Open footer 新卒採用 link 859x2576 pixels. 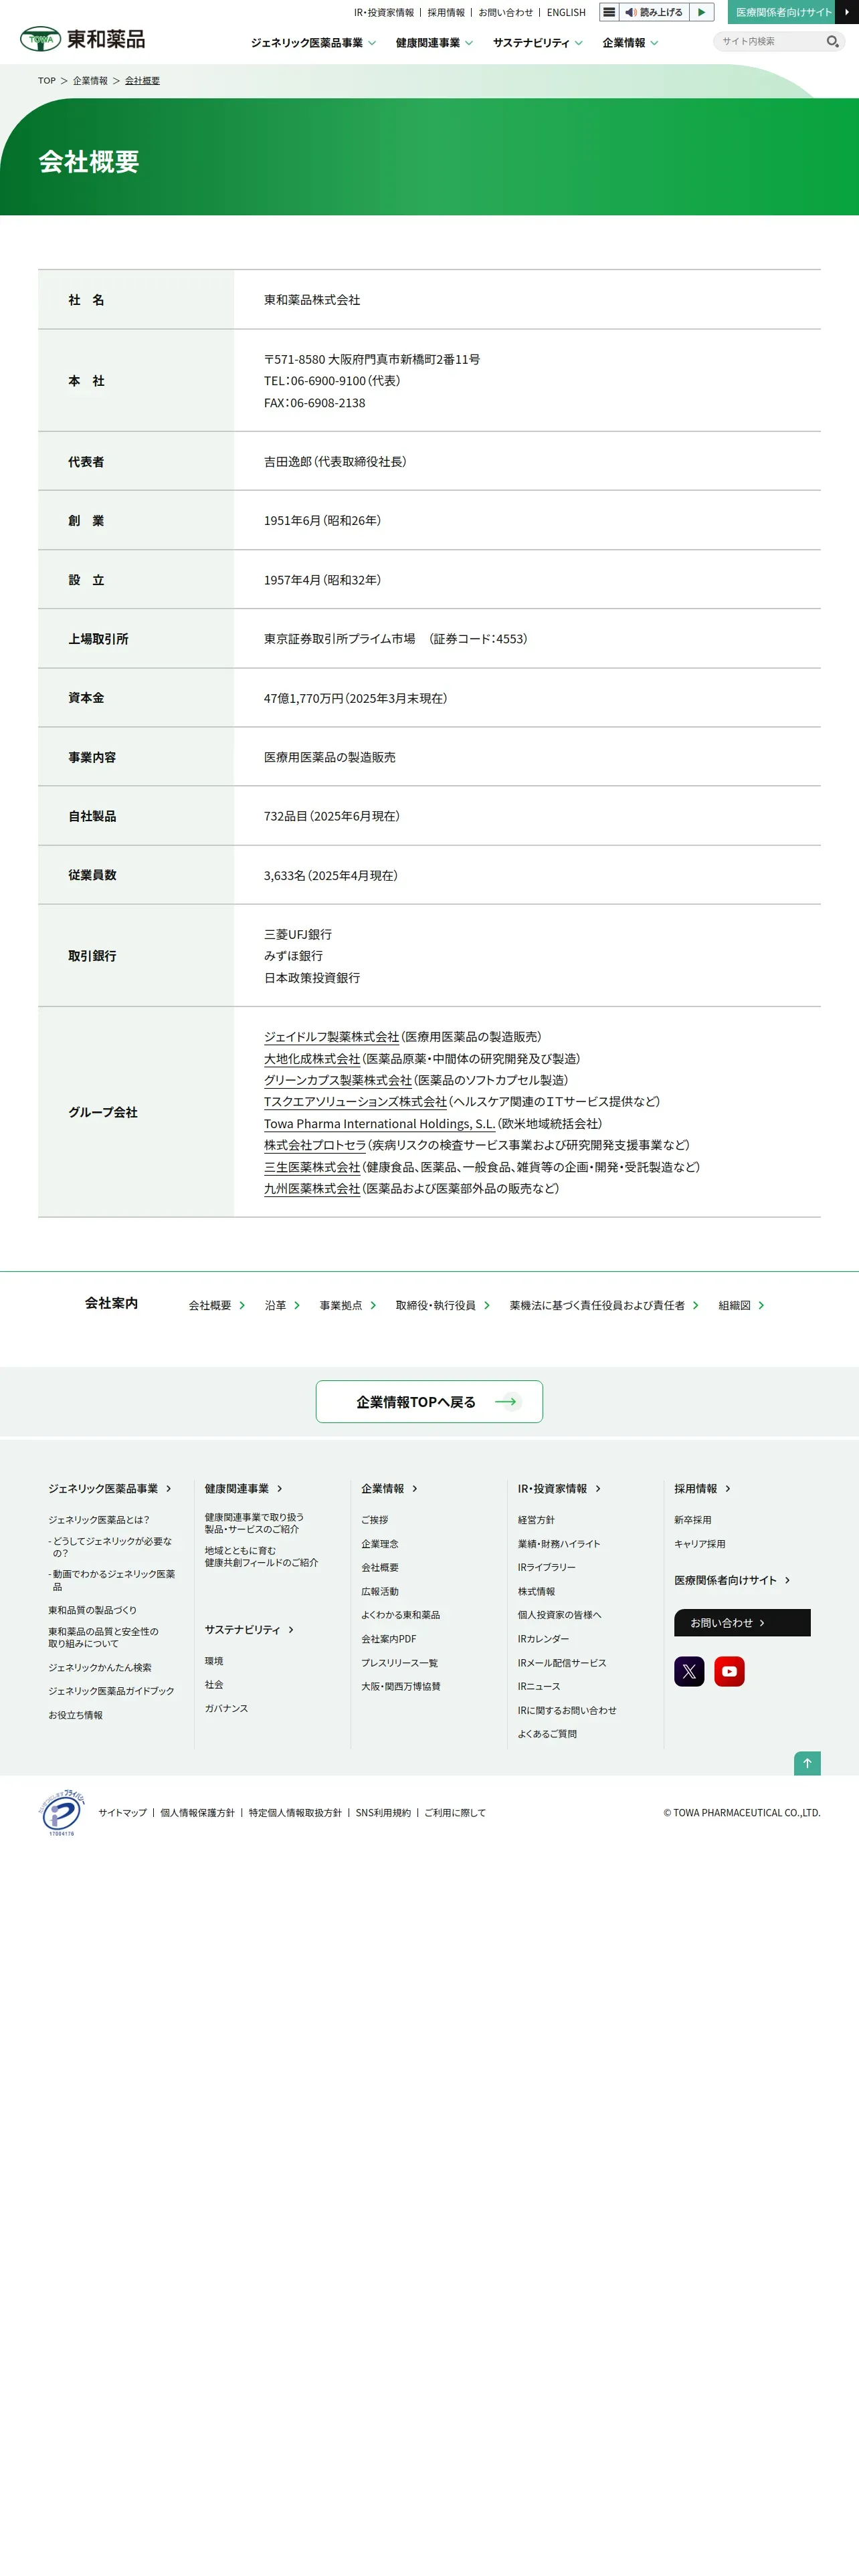pos(692,1520)
